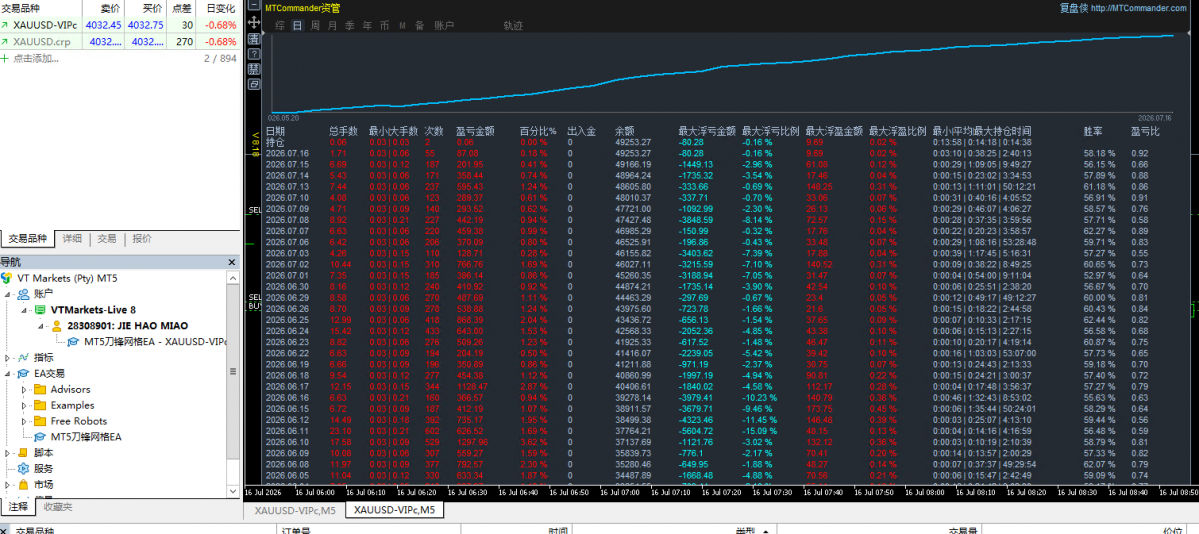Viewport: 1199px width, 534px height.
Task: Select the 指标 indicators icon in navigator
Action: 24,357
